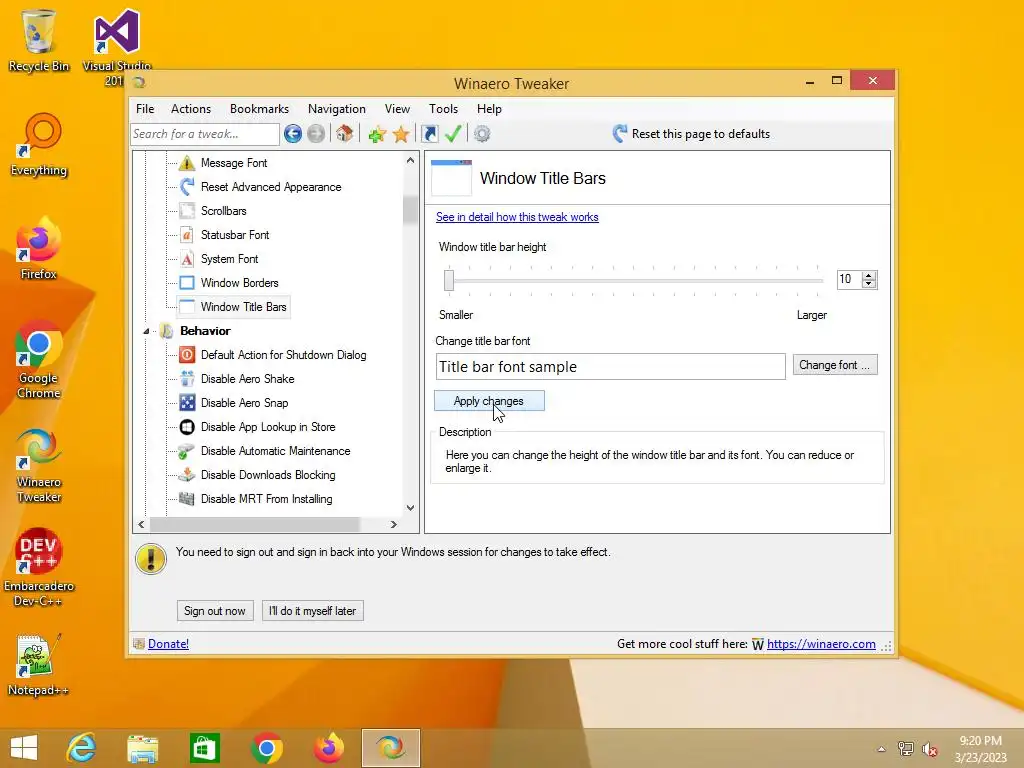Image resolution: width=1024 pixels, height=768 pixels.
Task: Open See in detail how this tweak works
Action: (x=517, y=217)
